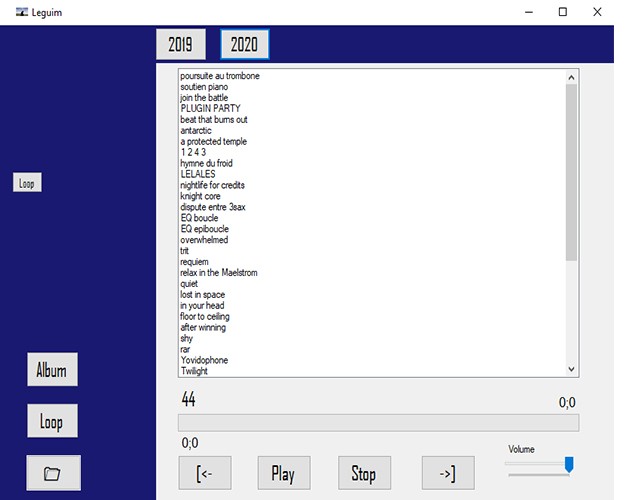The image size is (630, 500).
Task: Adjust the Volume slider handle
Action: [x=569, y=464]
